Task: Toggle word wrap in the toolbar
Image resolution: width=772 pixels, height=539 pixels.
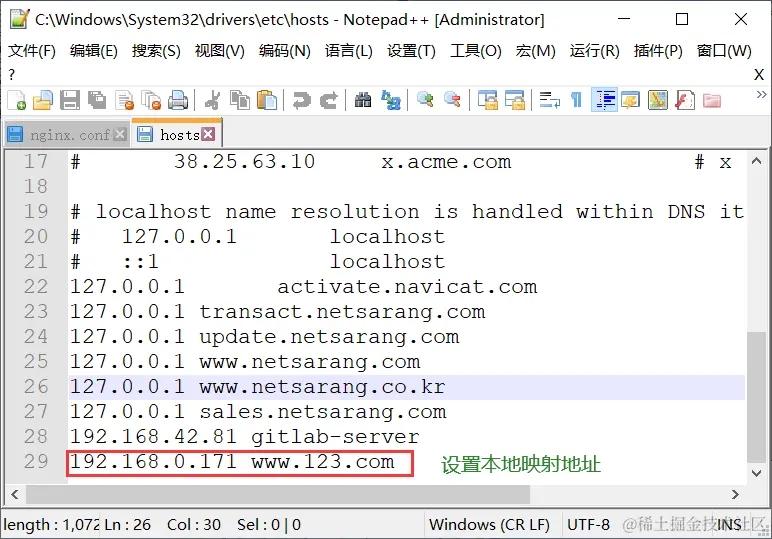Action: click(549, 100)
